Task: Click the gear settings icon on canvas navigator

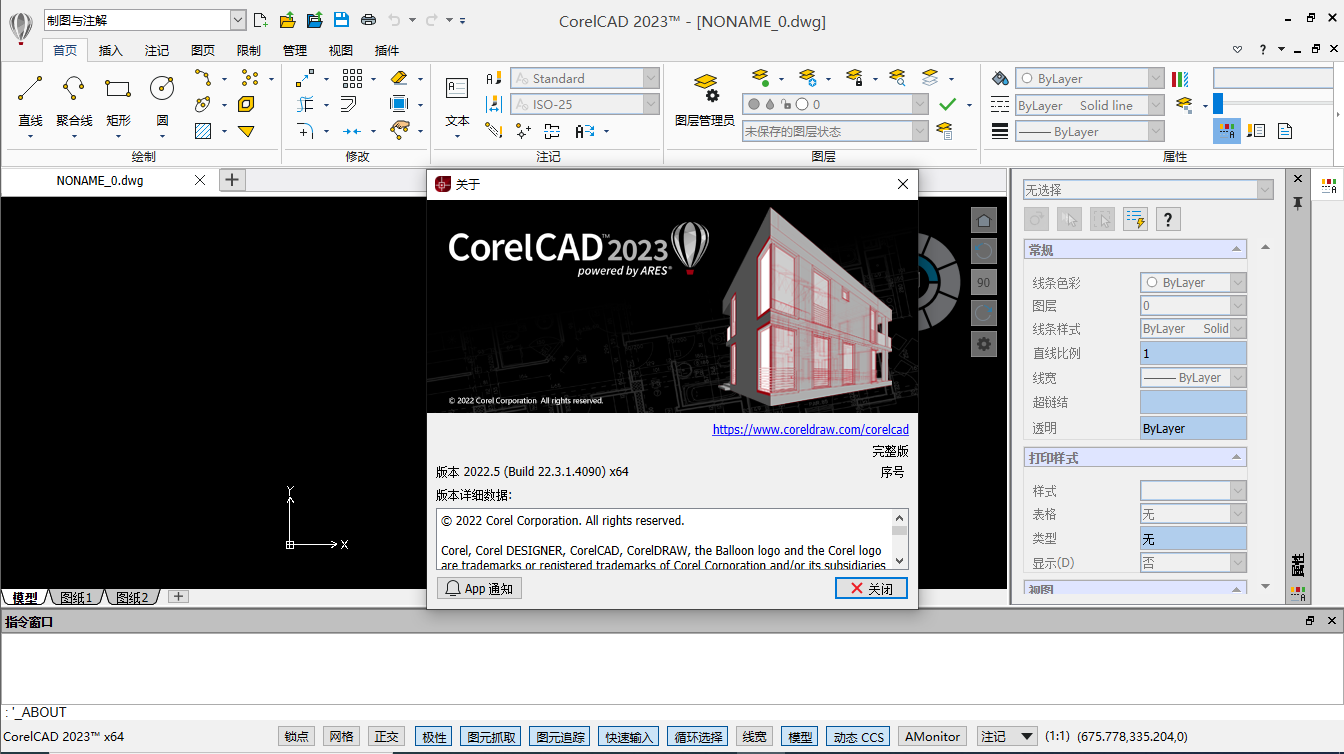Action: tap(984, 344)
